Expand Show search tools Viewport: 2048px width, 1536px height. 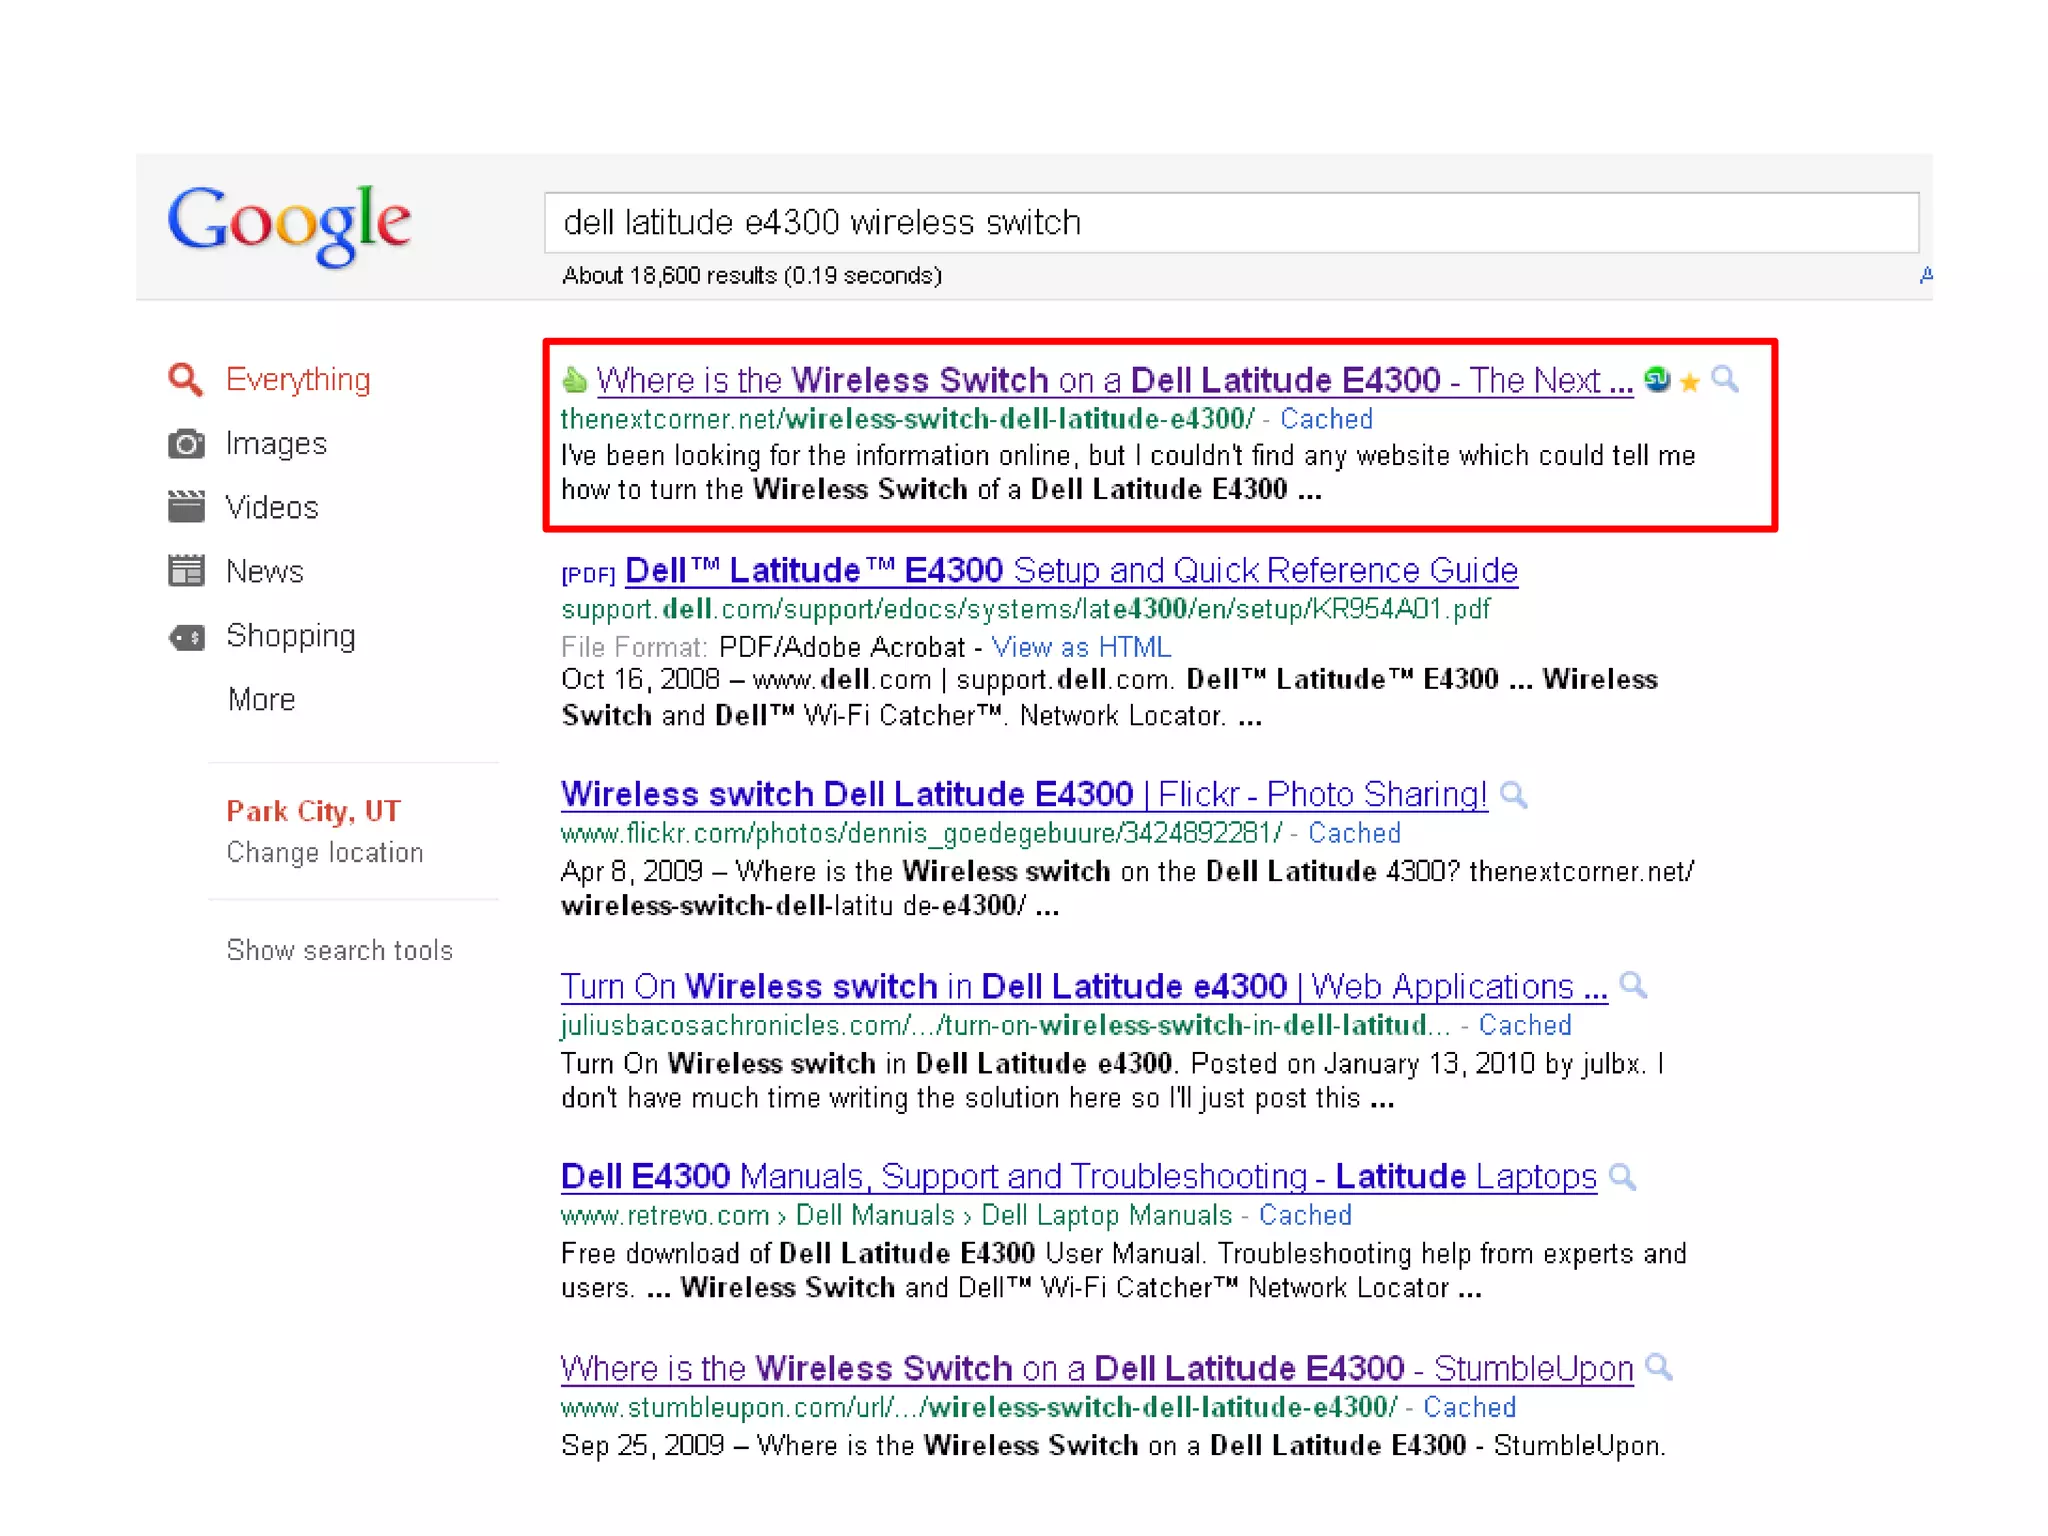pyautogui.click(x=339, y=950)
